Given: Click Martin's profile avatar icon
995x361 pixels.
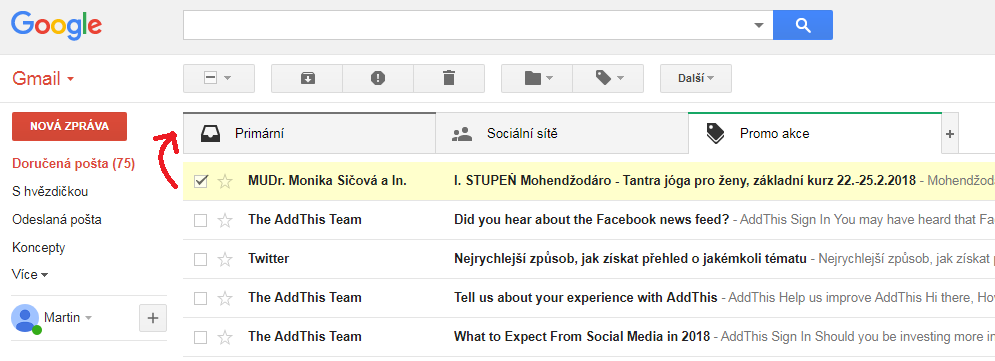Looking at the screenshot, I should point(25,318).
